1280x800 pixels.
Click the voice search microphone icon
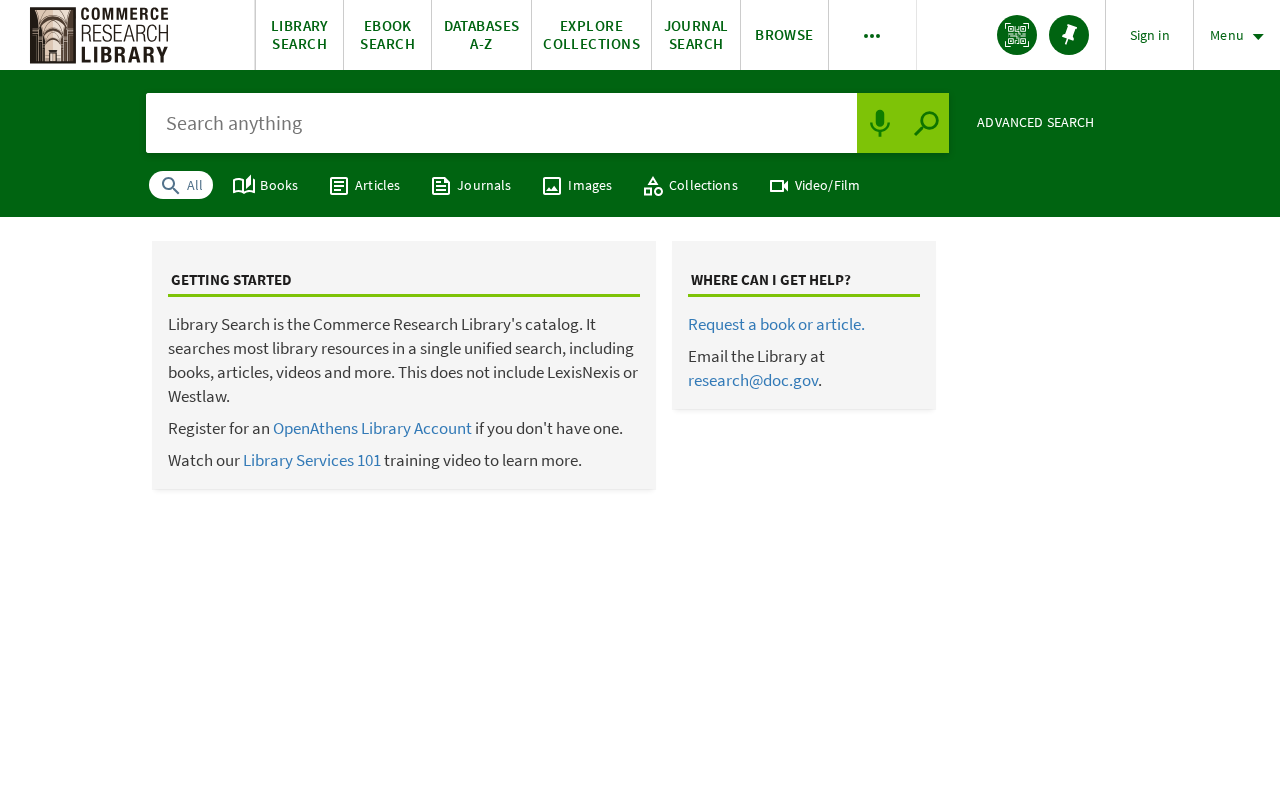click(x=880, y=123)
